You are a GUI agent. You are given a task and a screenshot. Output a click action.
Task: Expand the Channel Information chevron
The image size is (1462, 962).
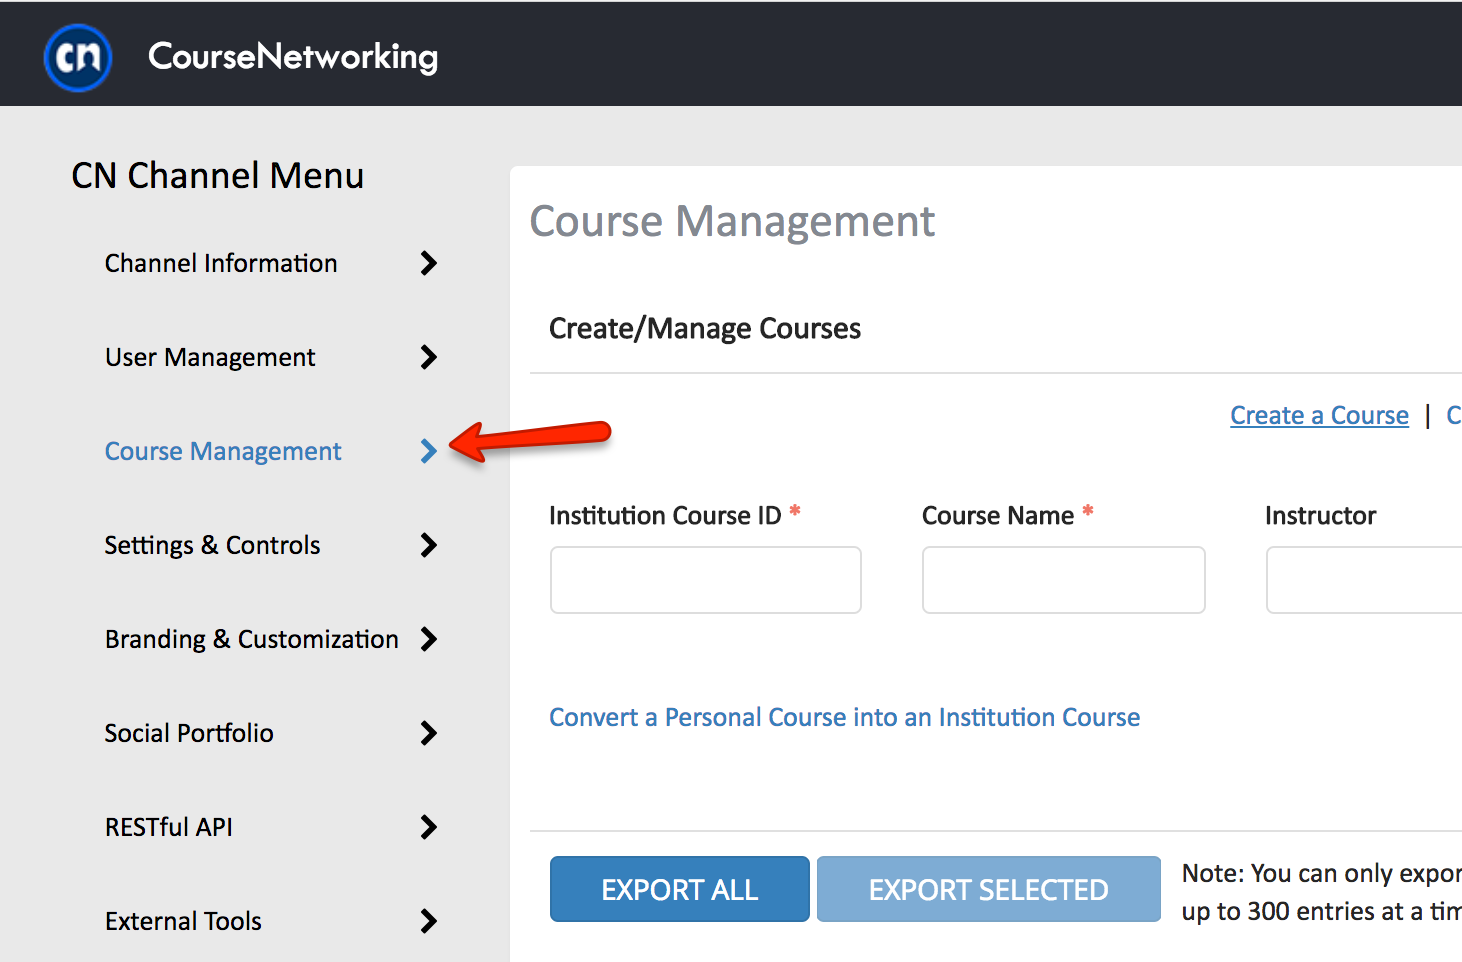pyautogui.click(x=429, y=263)
